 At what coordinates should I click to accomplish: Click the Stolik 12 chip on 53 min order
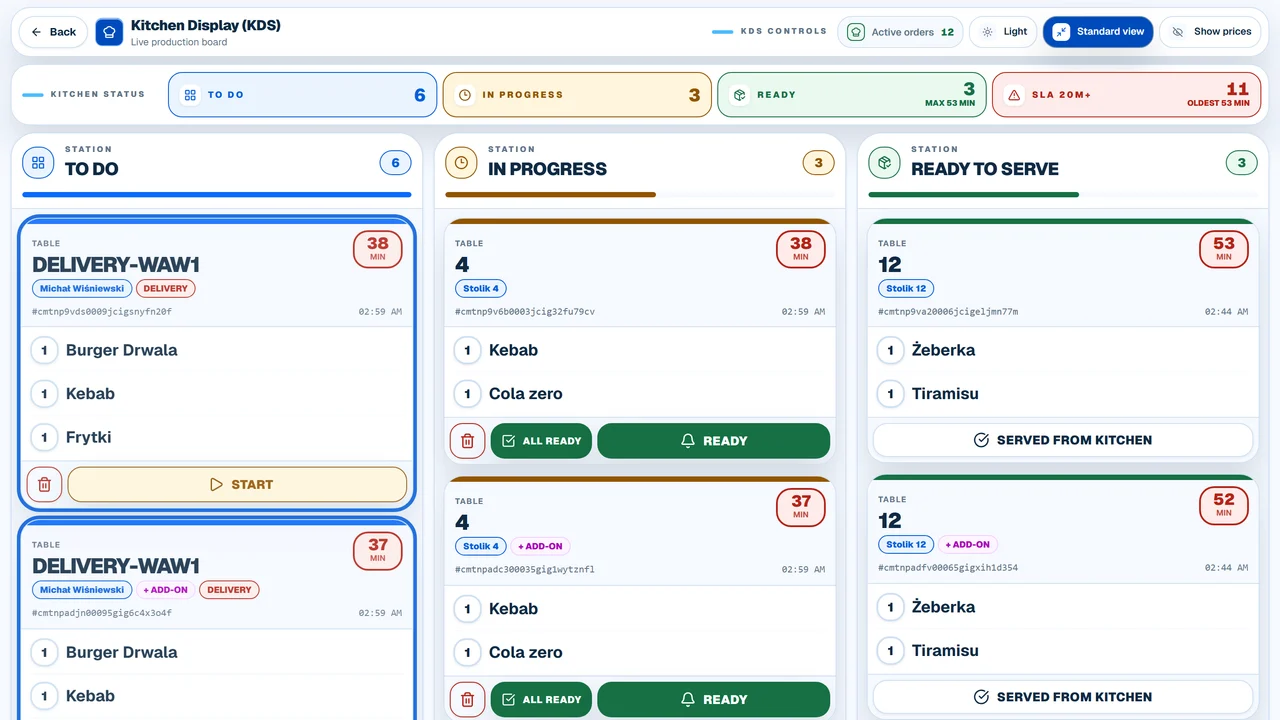[x=906, y=288]
